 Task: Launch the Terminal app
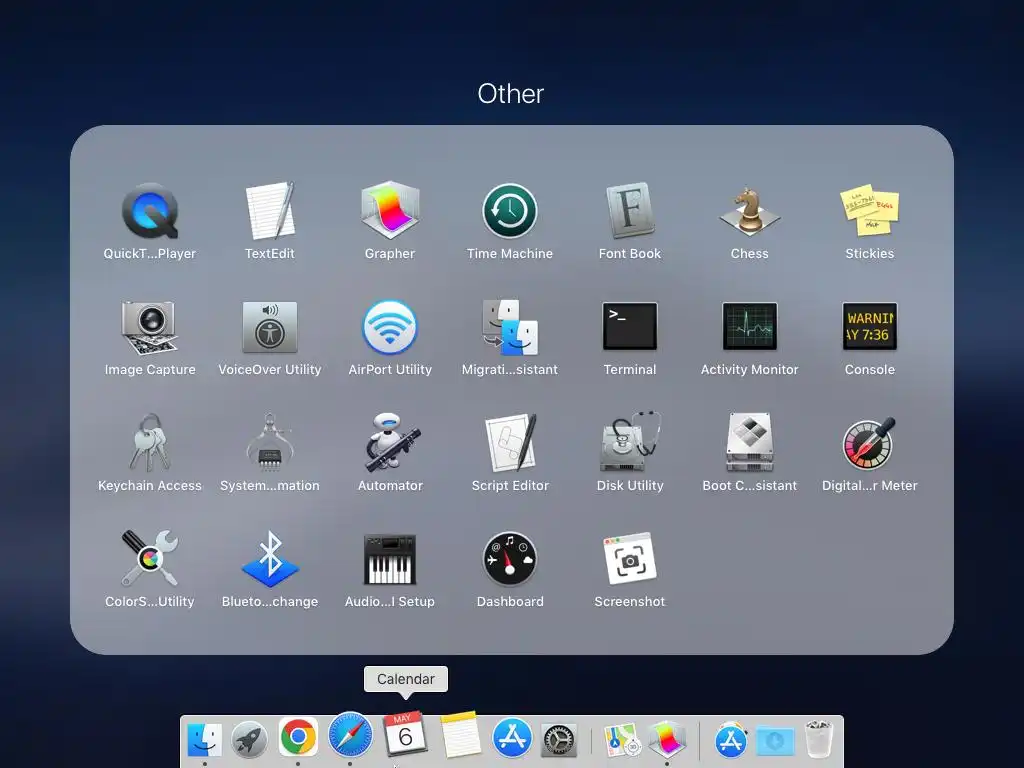(630, 326)
